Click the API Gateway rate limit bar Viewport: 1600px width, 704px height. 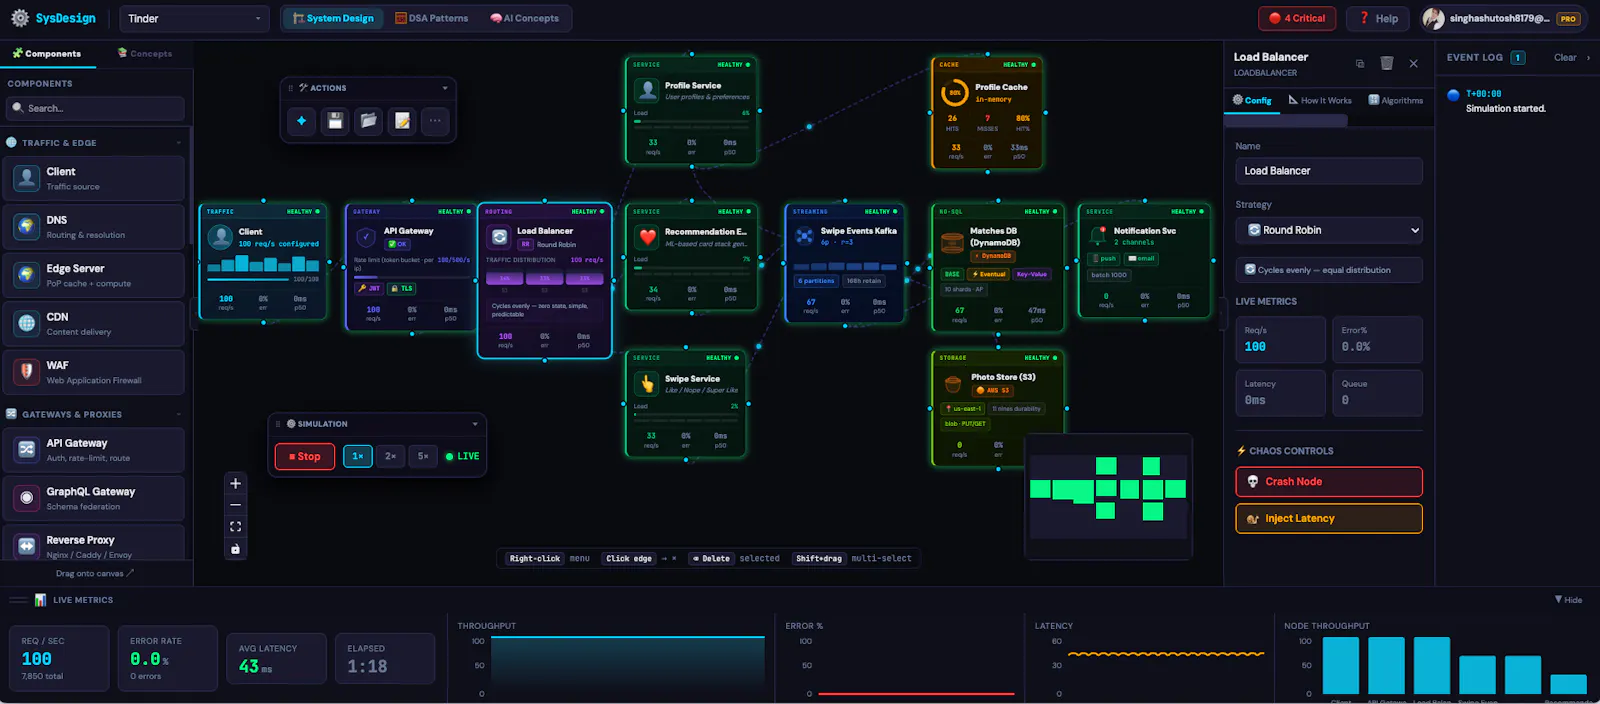(x=412, y=276)
